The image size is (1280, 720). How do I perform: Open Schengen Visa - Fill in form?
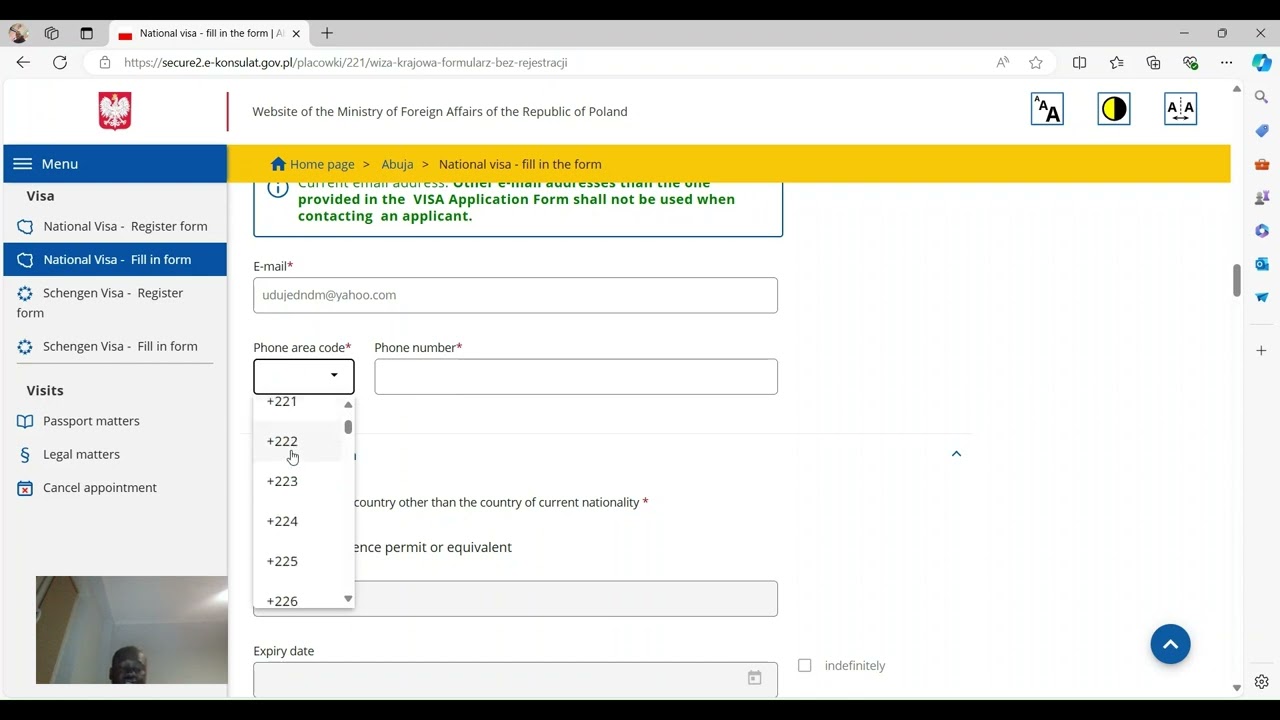[115, 346]
